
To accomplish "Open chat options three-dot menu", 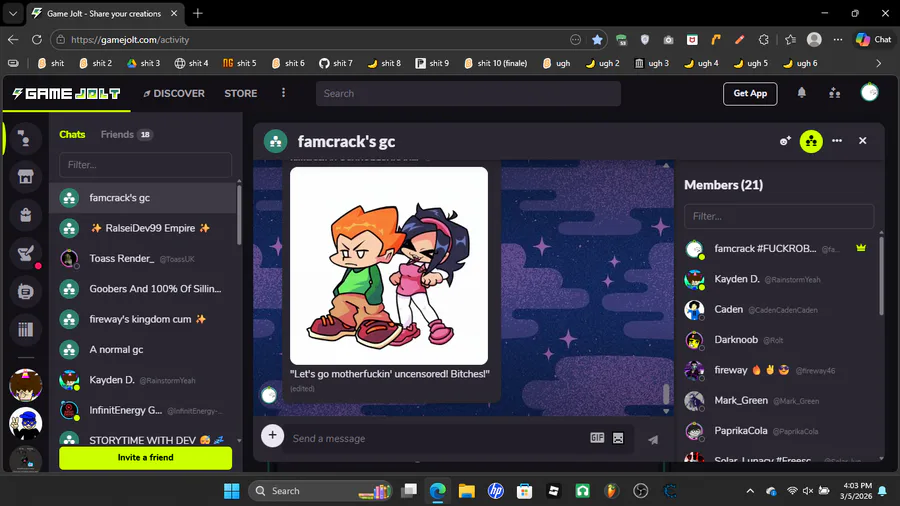I will [x=837, y=141].
